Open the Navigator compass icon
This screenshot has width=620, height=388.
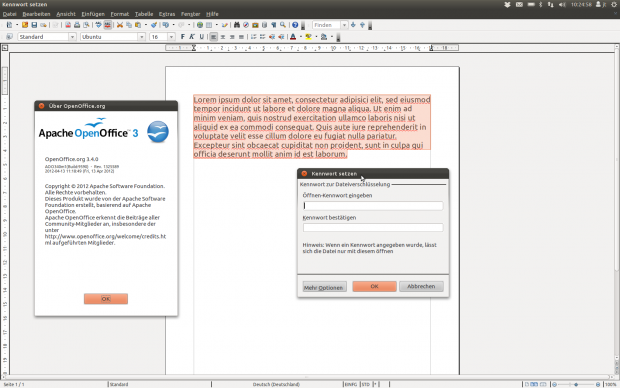pyautogui.click(x=246, y=25)
